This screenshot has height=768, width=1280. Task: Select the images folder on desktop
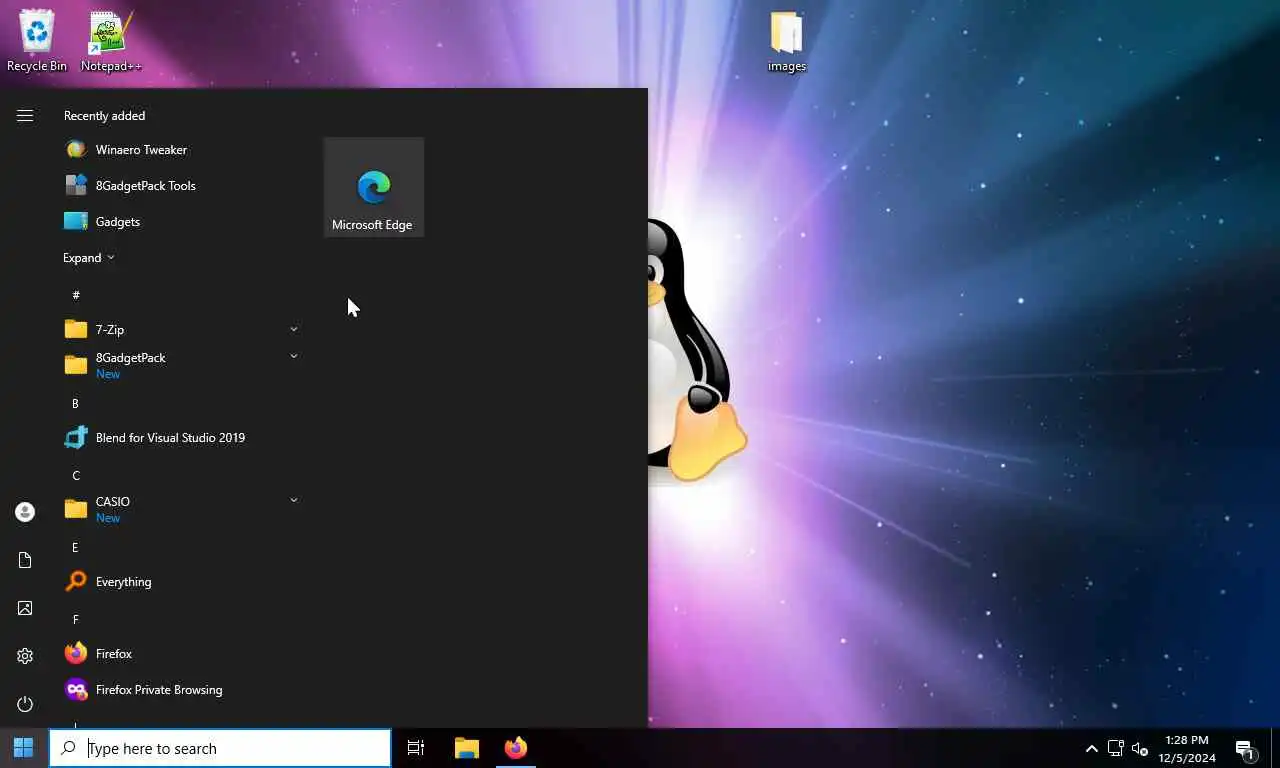[x=787, y=42]
